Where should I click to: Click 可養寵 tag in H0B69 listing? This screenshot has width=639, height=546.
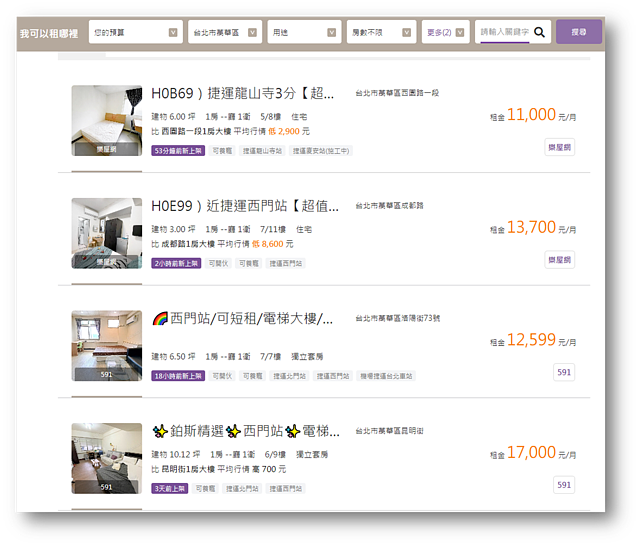pyautogui.click(x=223, y=151)
